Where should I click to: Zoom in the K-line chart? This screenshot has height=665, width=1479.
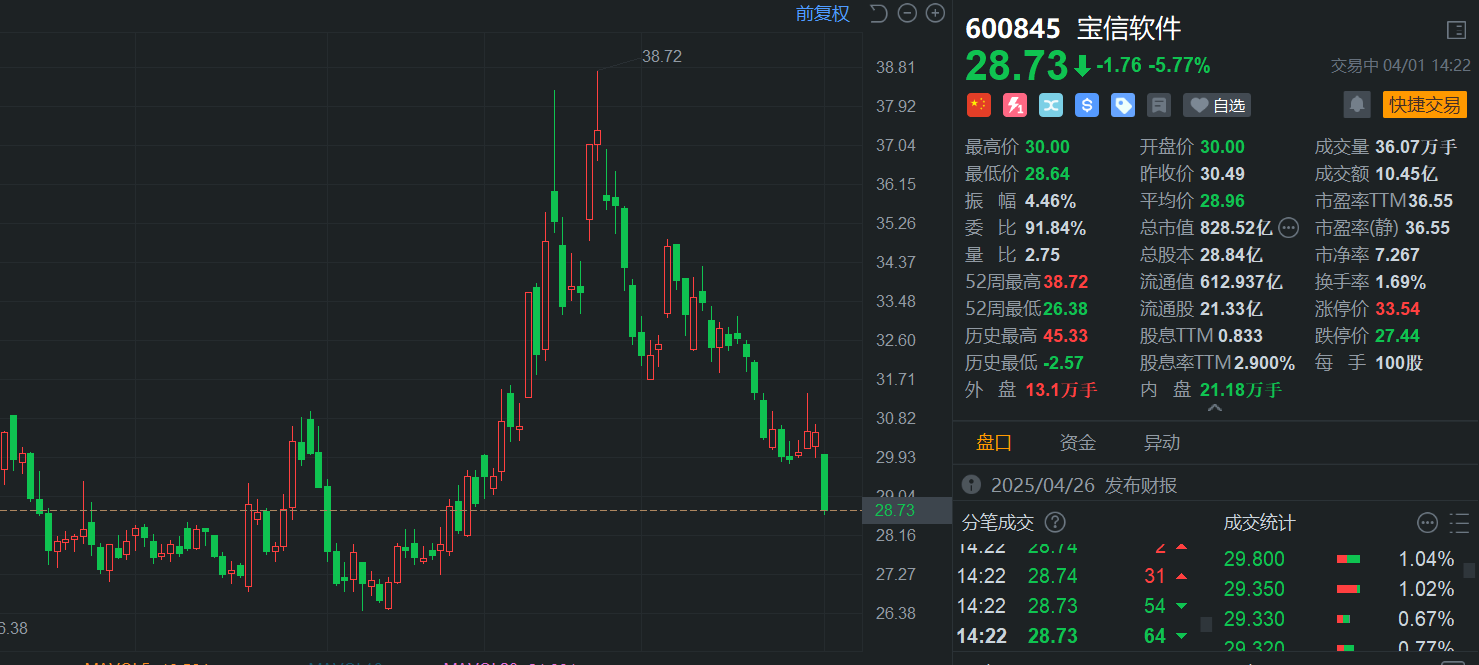[x=935, y=13]
